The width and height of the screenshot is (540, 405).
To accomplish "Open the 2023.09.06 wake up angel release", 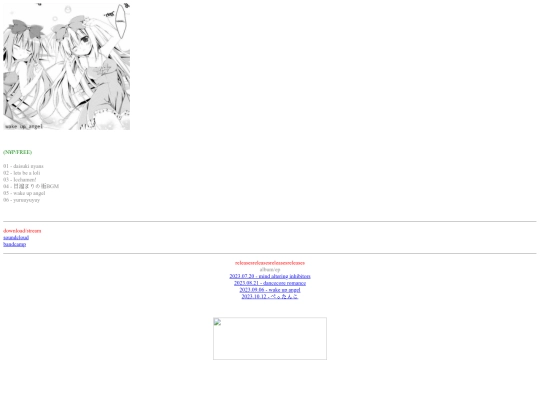I will pyautogui.click(x=270, y=290).
